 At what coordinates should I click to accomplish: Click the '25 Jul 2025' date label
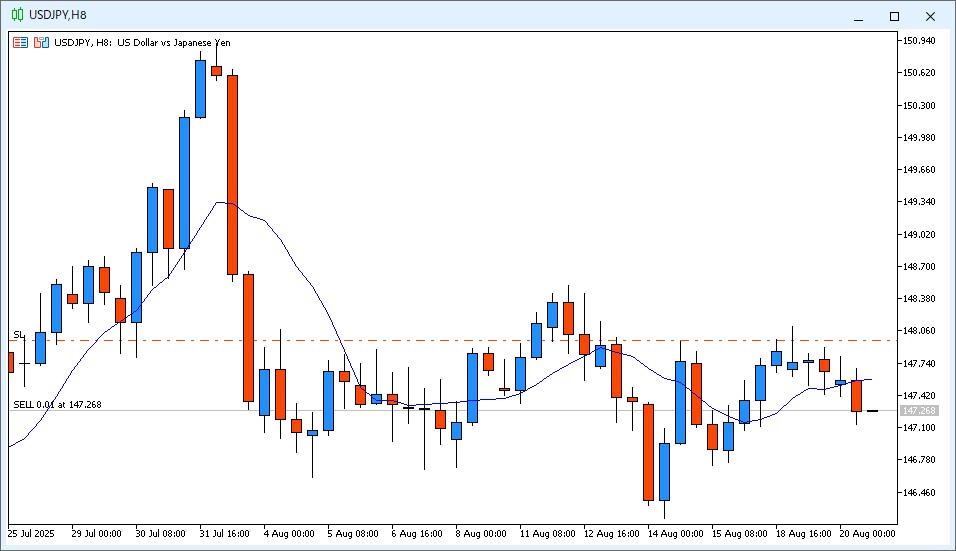click(x=33, y=534)
